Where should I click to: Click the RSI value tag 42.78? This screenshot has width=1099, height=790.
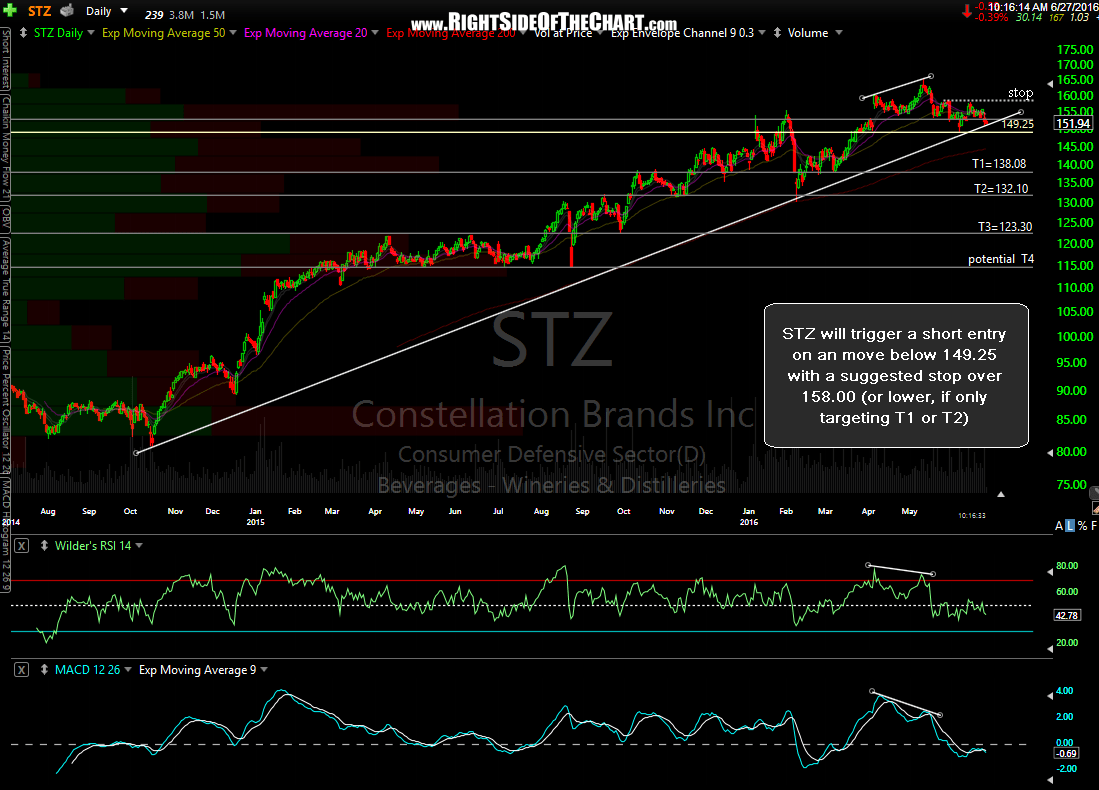point(1067,615)
